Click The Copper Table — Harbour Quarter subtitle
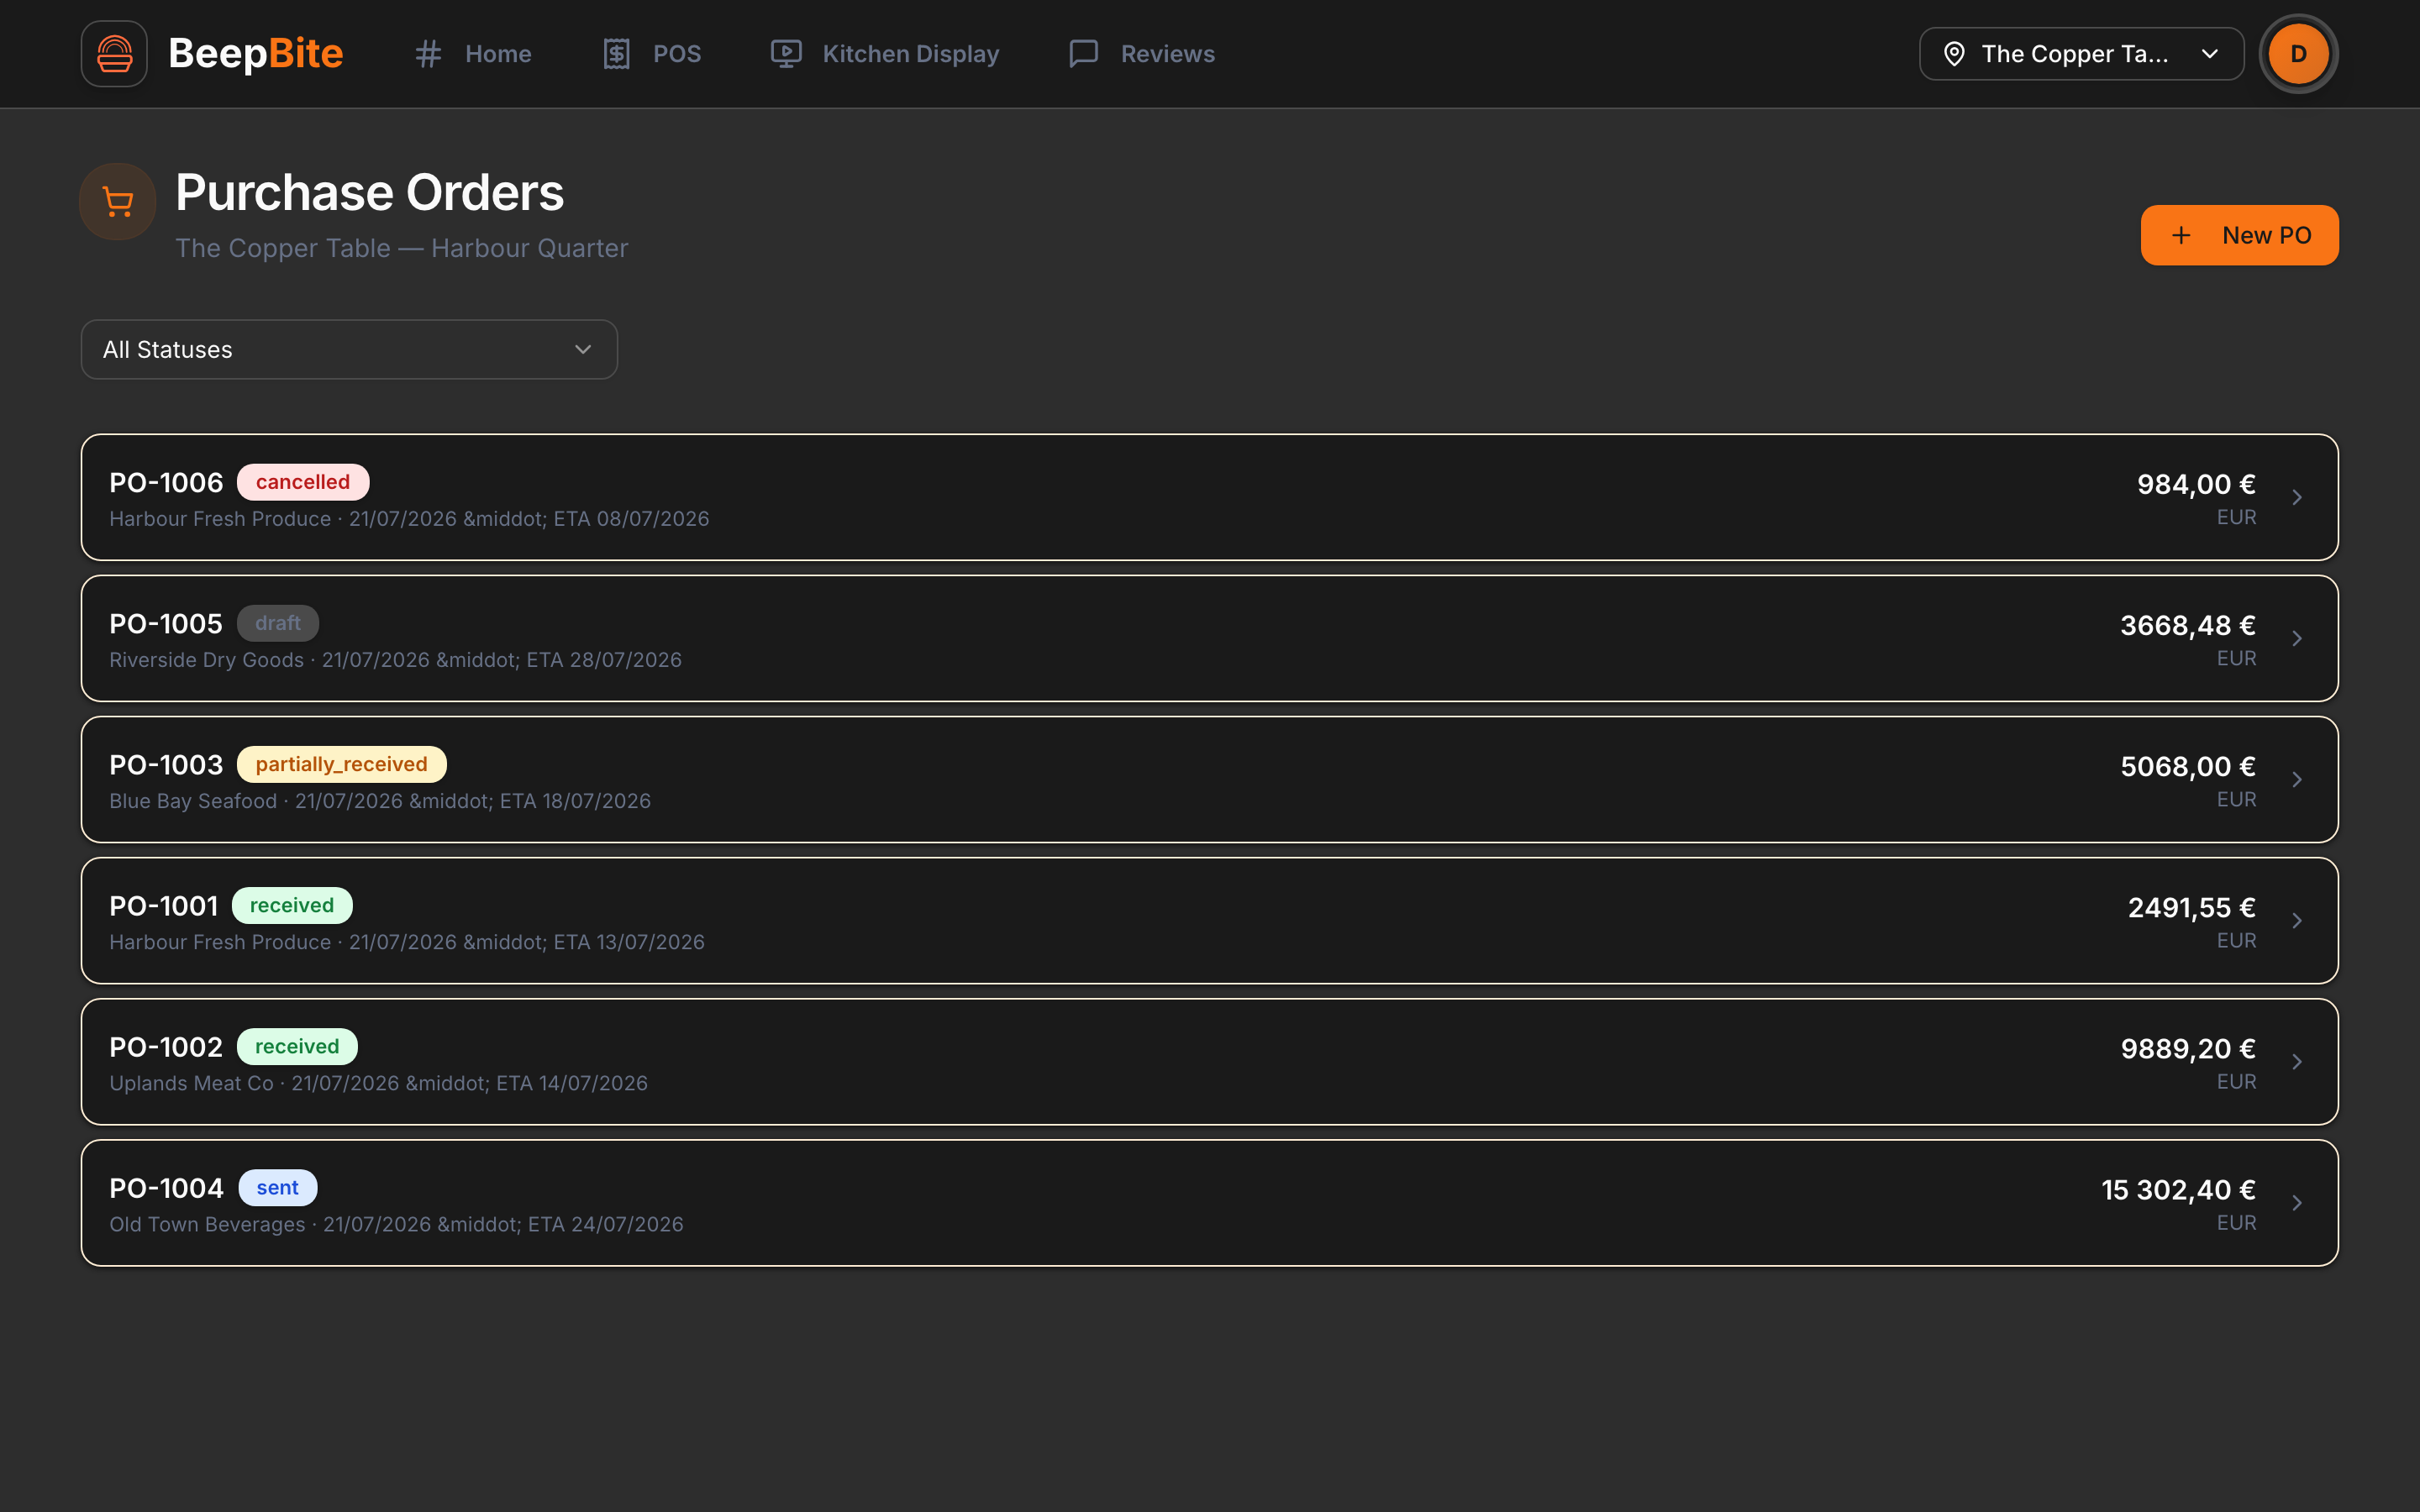The image size is (2420, 1512). coord(402,248)
